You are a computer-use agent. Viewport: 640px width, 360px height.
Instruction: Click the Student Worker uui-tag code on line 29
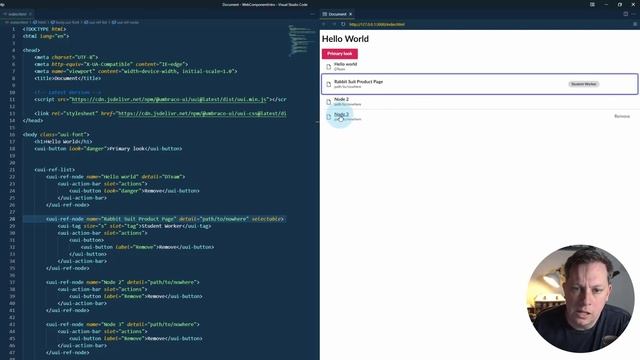tap(134, 226)
